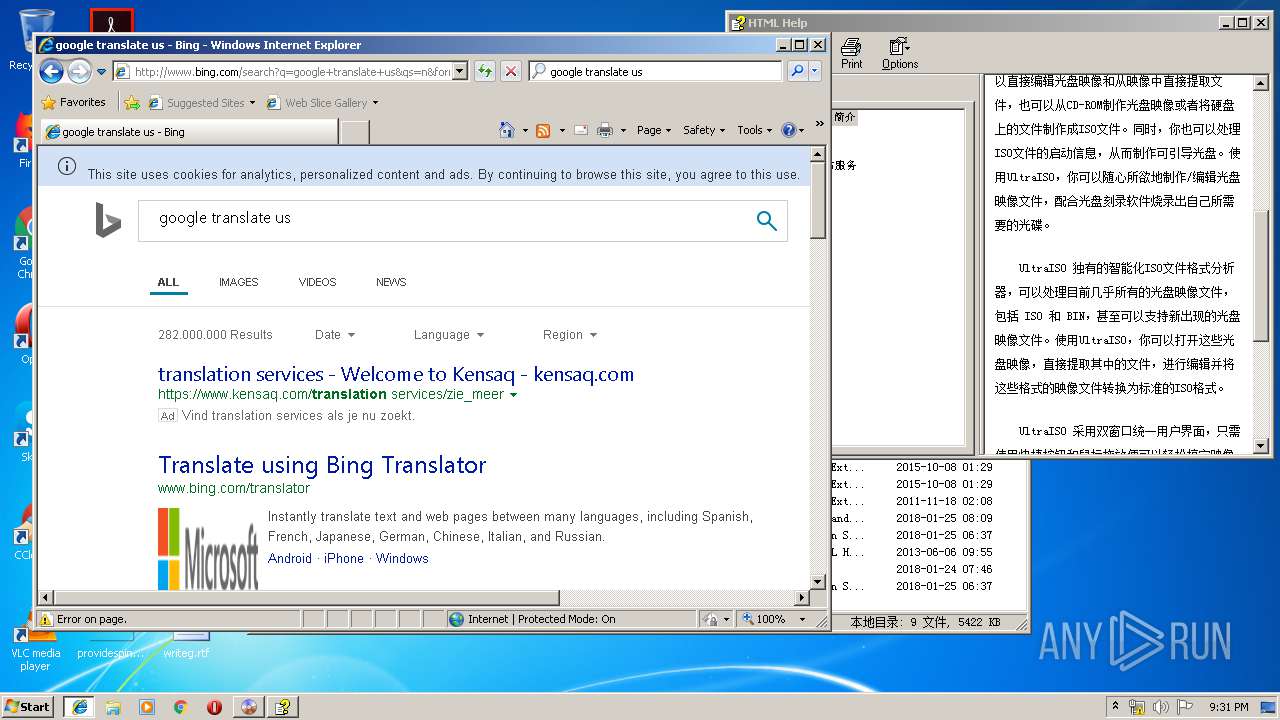Open the Region filter dropdown
The width and height of the screenshot is (1280, 720).
click(x=570, y=335)
